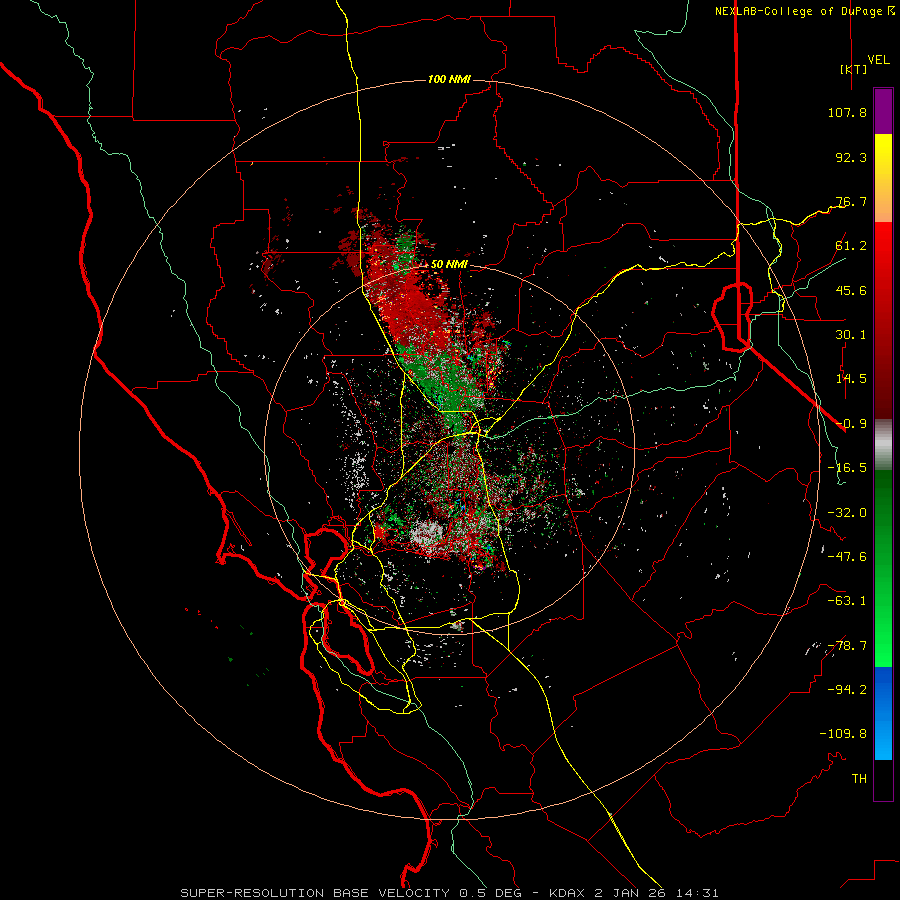
Task: Select the -94.2 velocity scale value
Action: coord(847,690)
